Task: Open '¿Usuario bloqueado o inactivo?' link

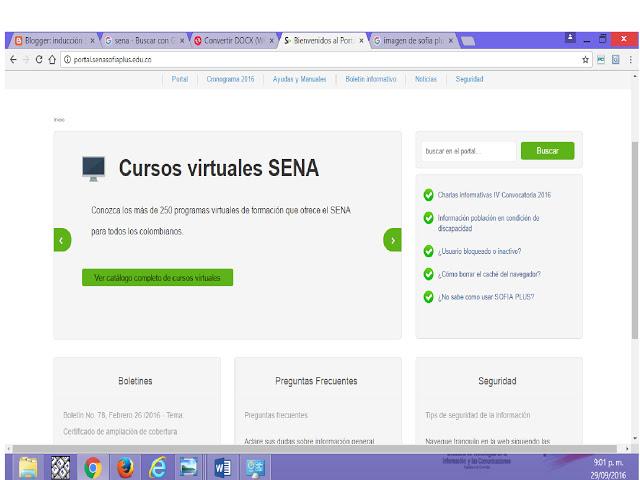Action: coord(479,251)
